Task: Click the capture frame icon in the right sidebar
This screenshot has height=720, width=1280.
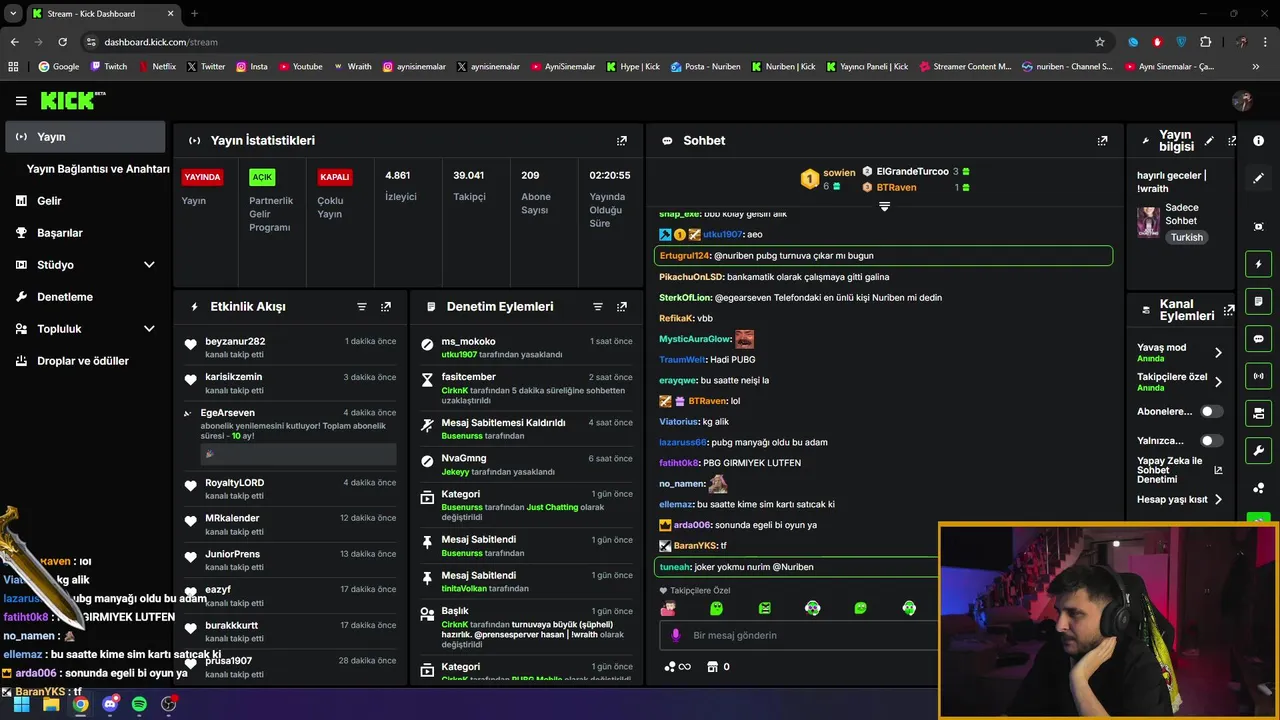Action: point(1259,227)
